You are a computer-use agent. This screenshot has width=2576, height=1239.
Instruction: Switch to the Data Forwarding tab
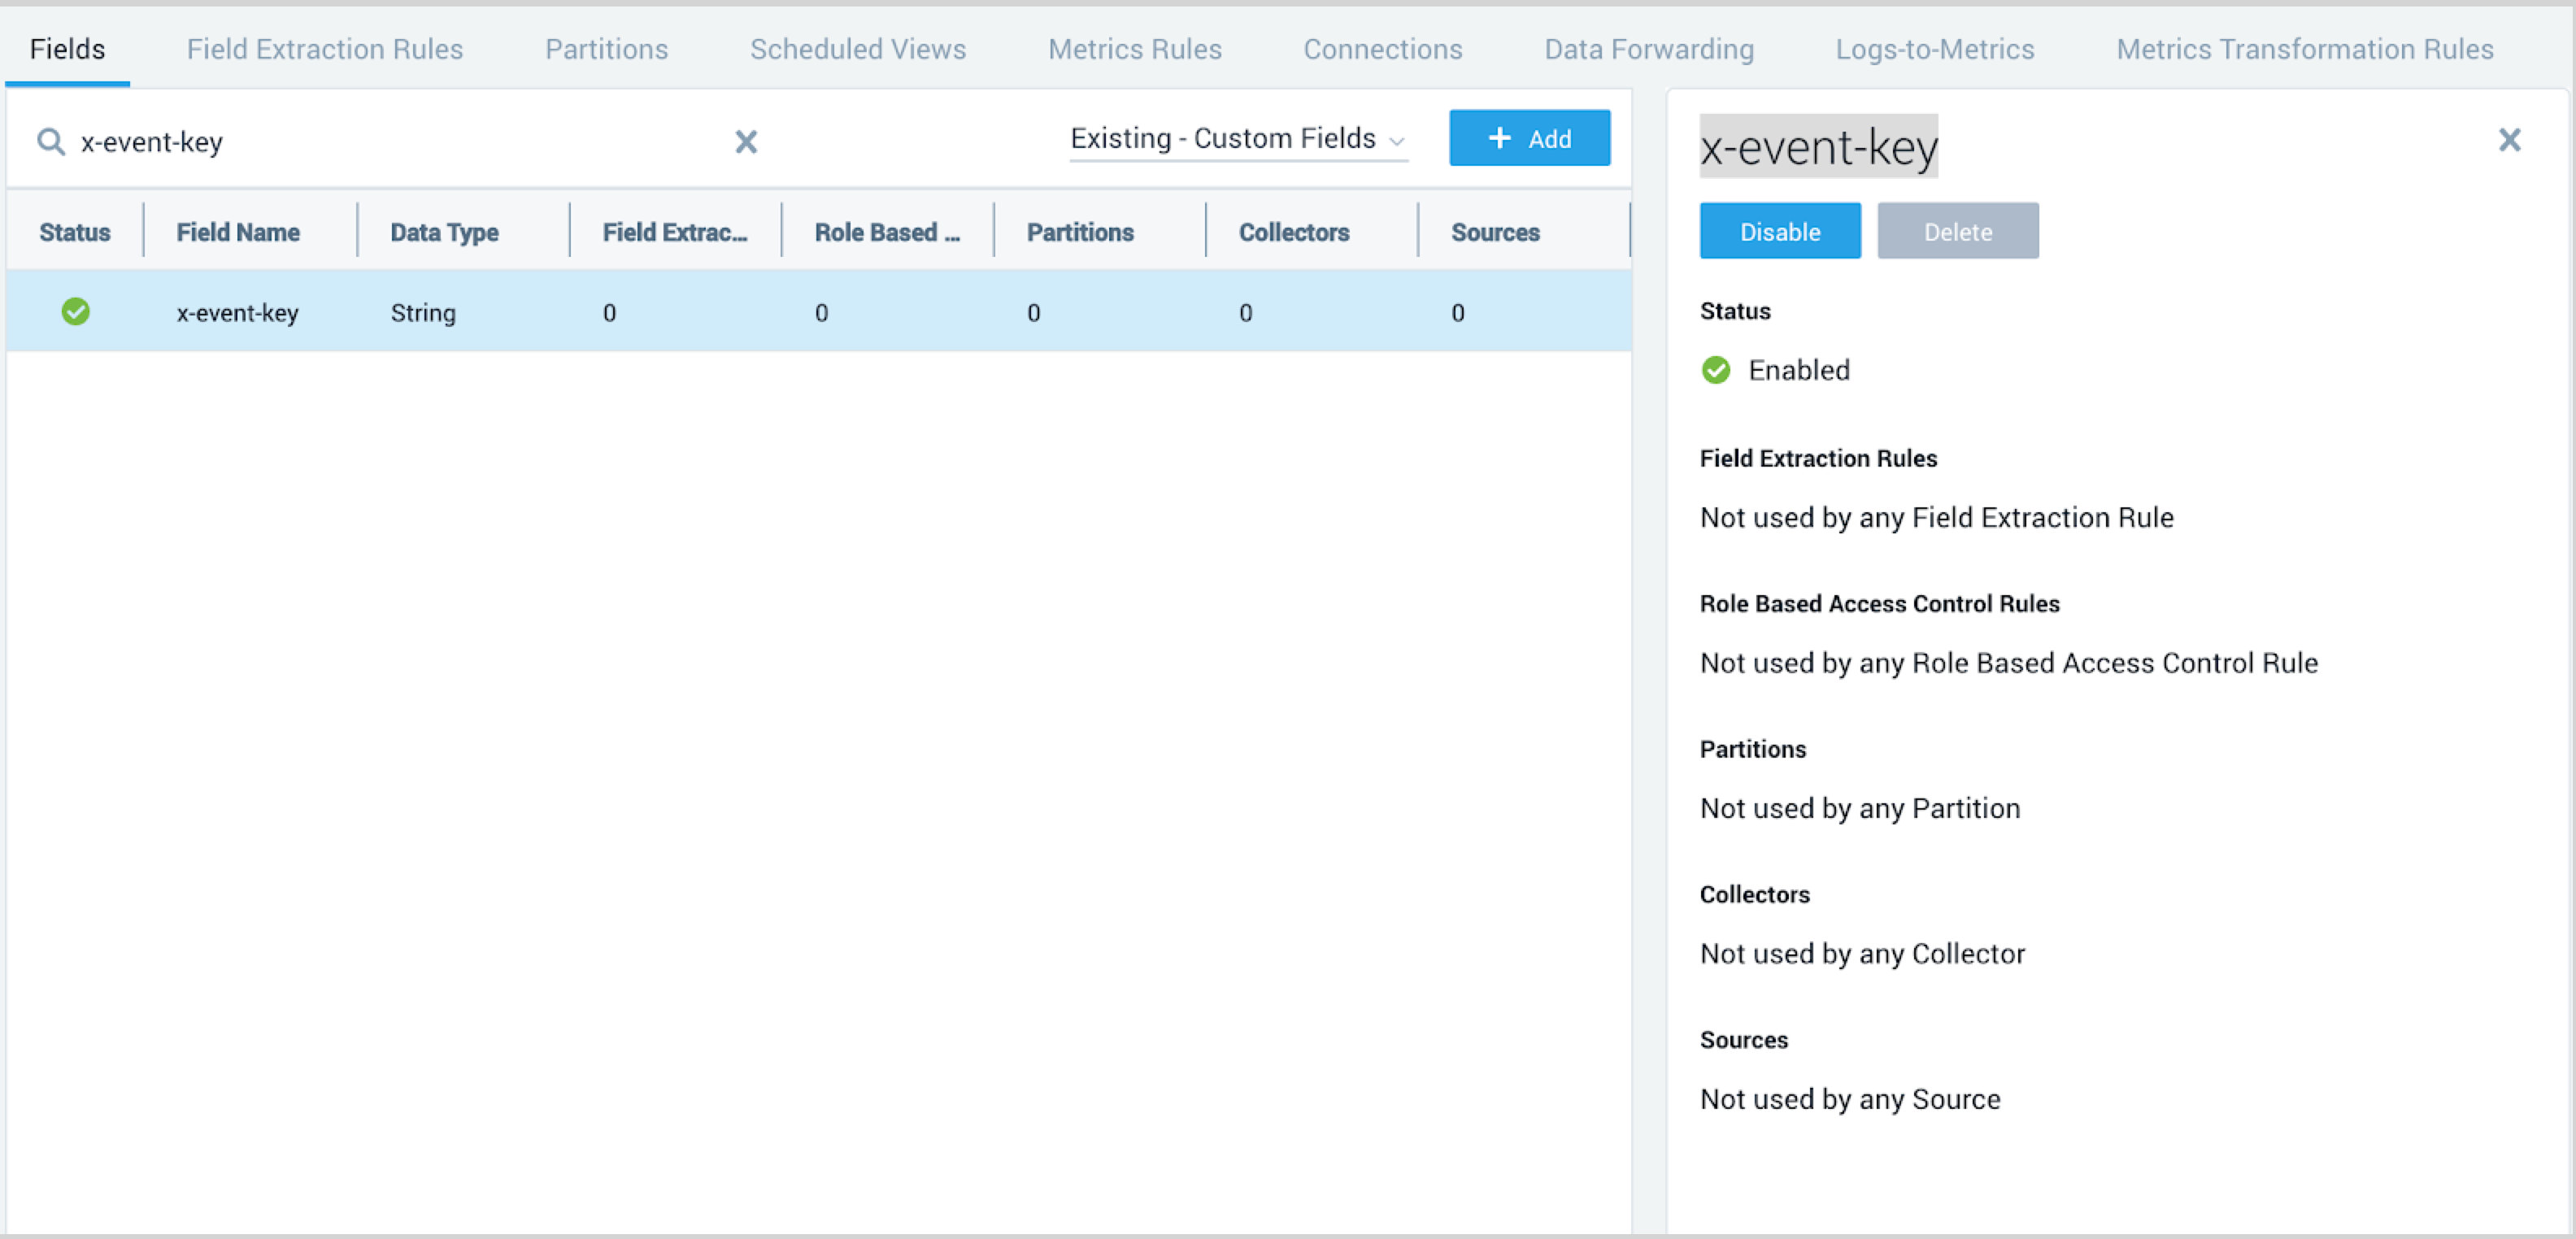1648,49
